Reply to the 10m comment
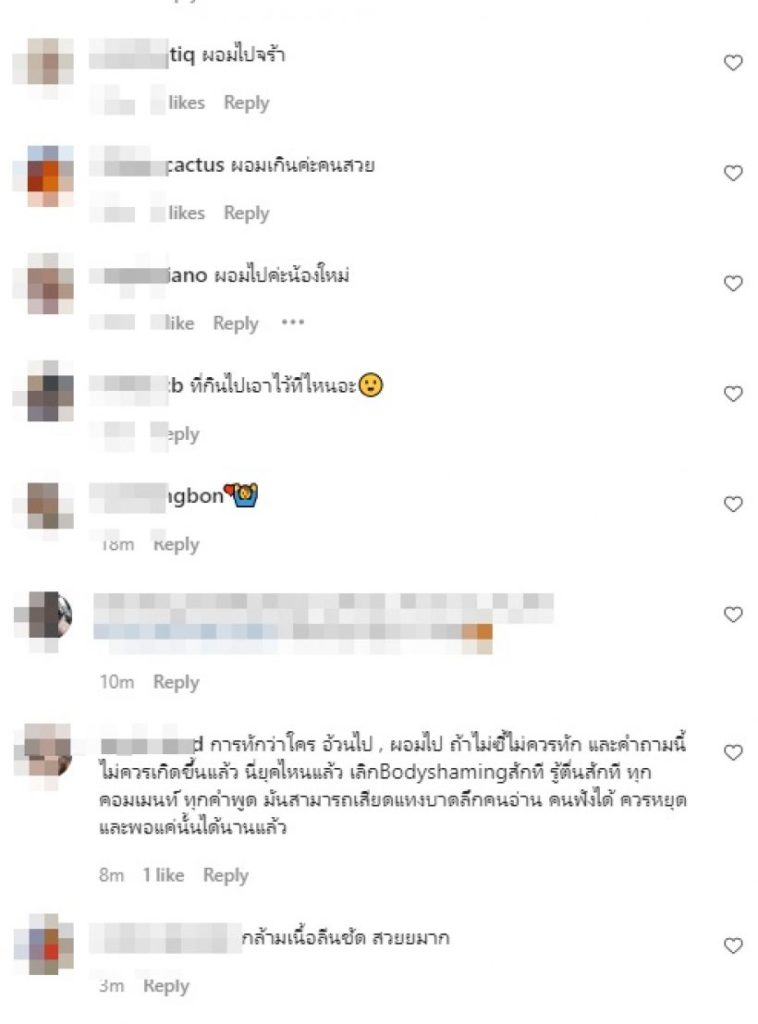This screenshot has height=1024, width=758. pos(176,682)
